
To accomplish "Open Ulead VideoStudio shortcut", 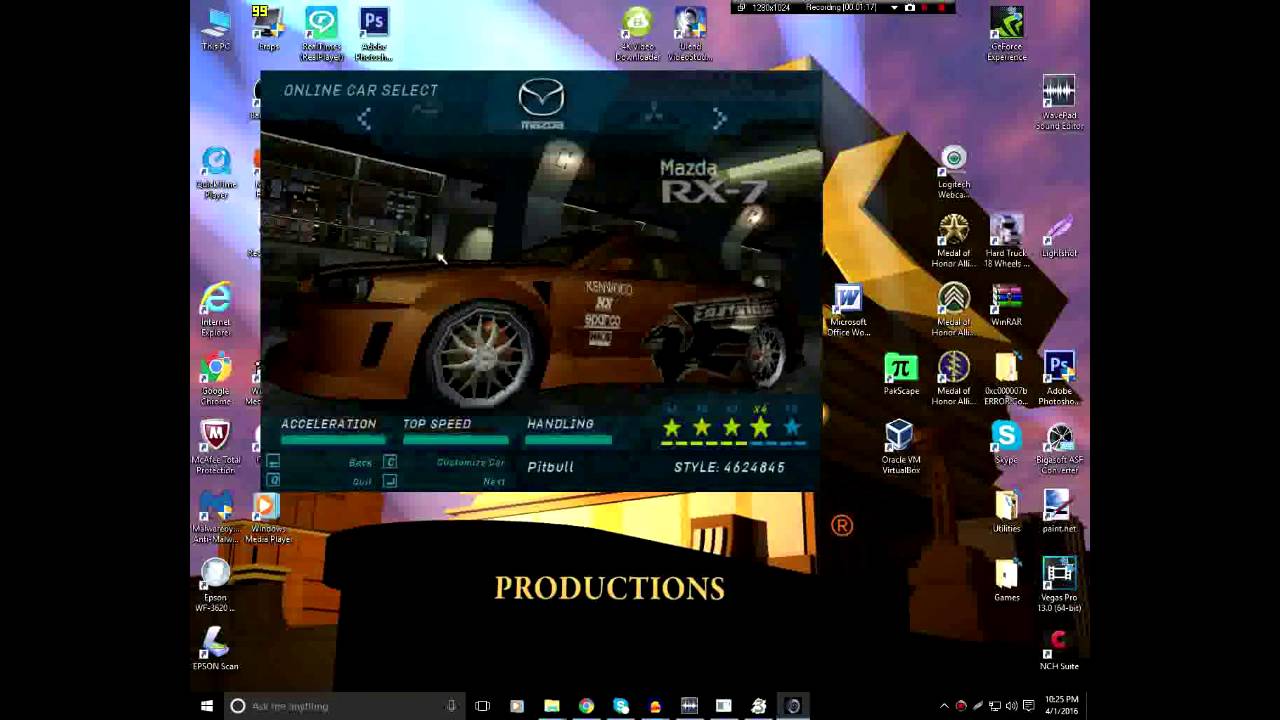I will coord(689,34).
